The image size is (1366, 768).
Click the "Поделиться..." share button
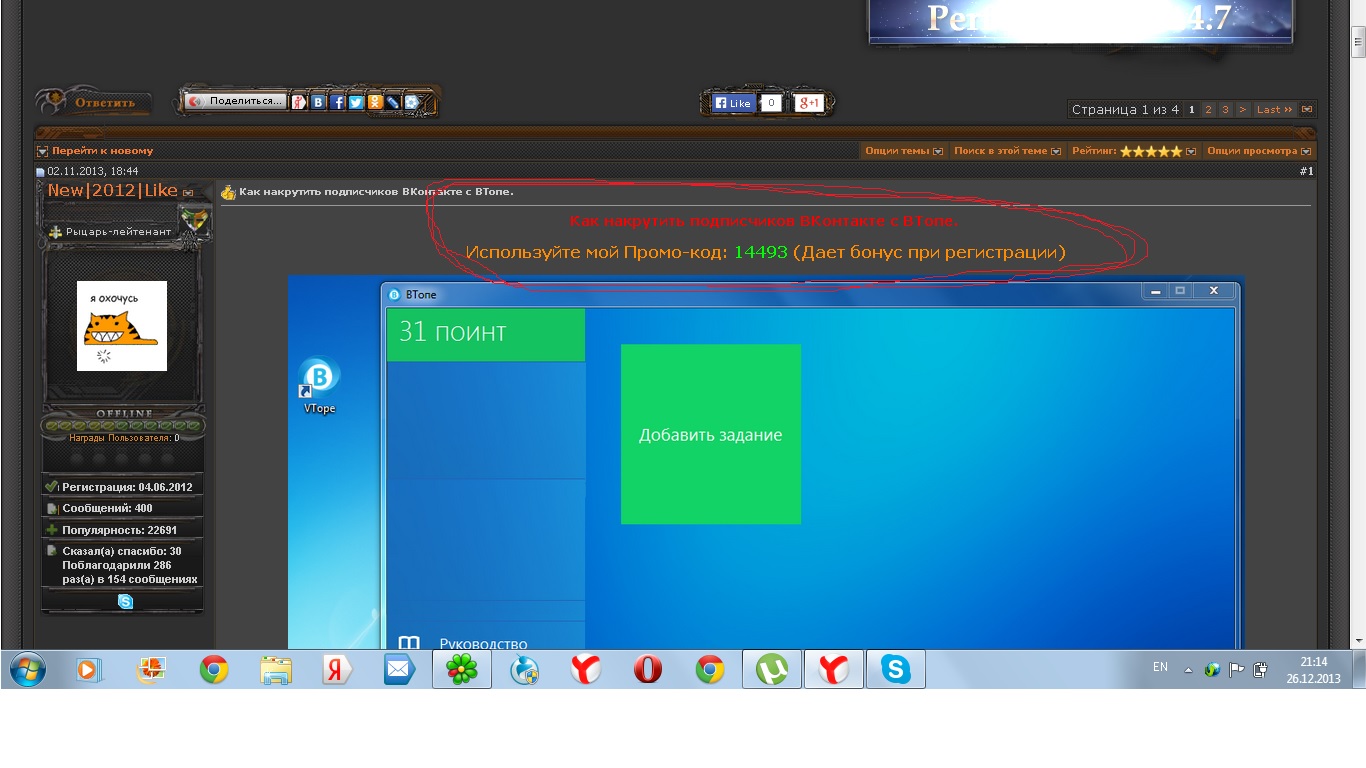pyautogui.click(x=236, y=101)
